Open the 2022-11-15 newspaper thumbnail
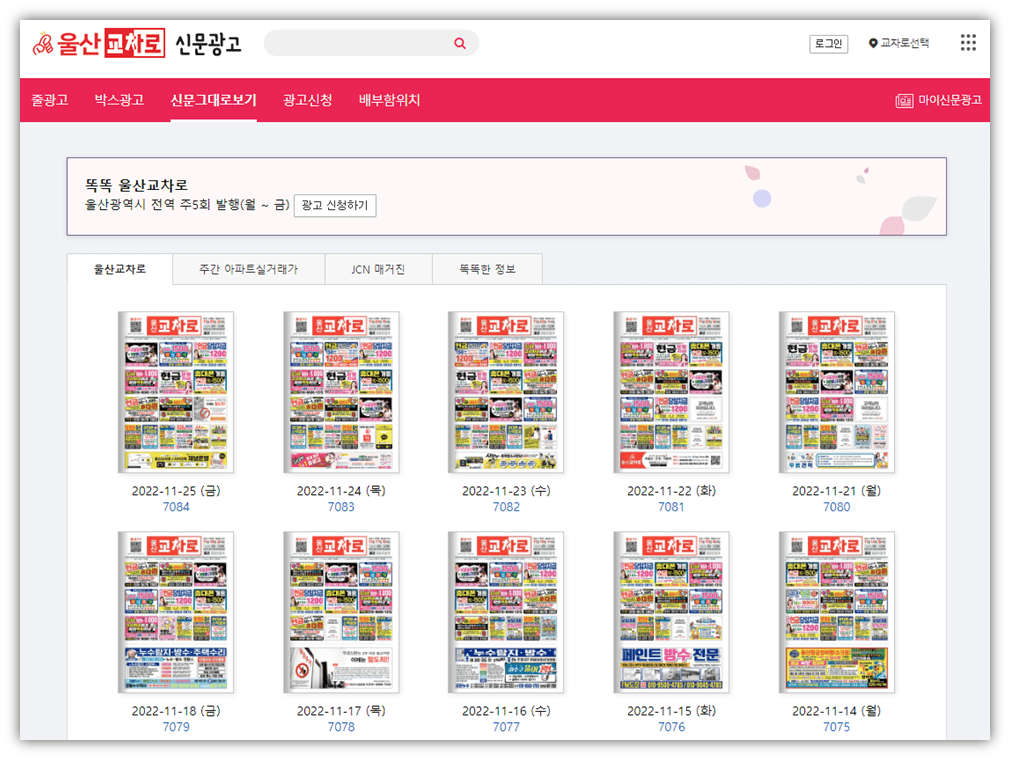The height and width of the screenshot is (760, 1010). 671,613
